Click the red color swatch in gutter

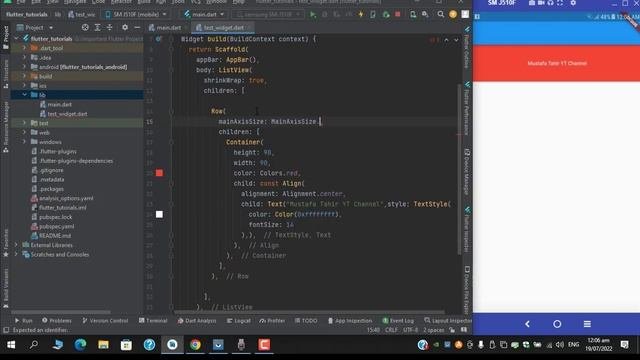tap(159, 173)
